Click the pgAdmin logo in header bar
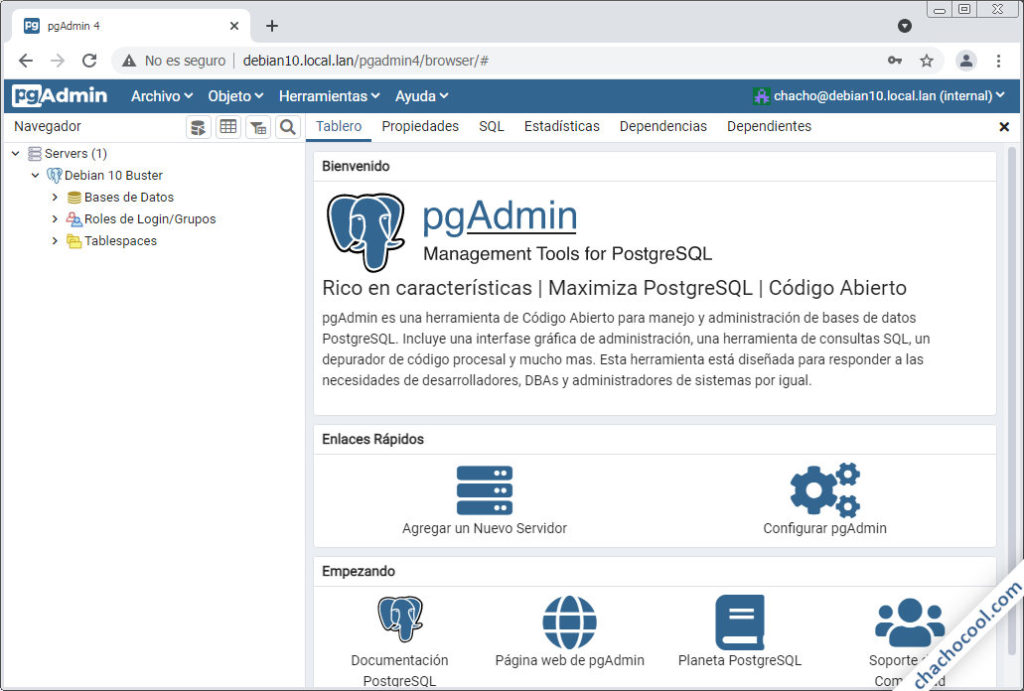This screenshot has width=1024, height=691. 59,95
